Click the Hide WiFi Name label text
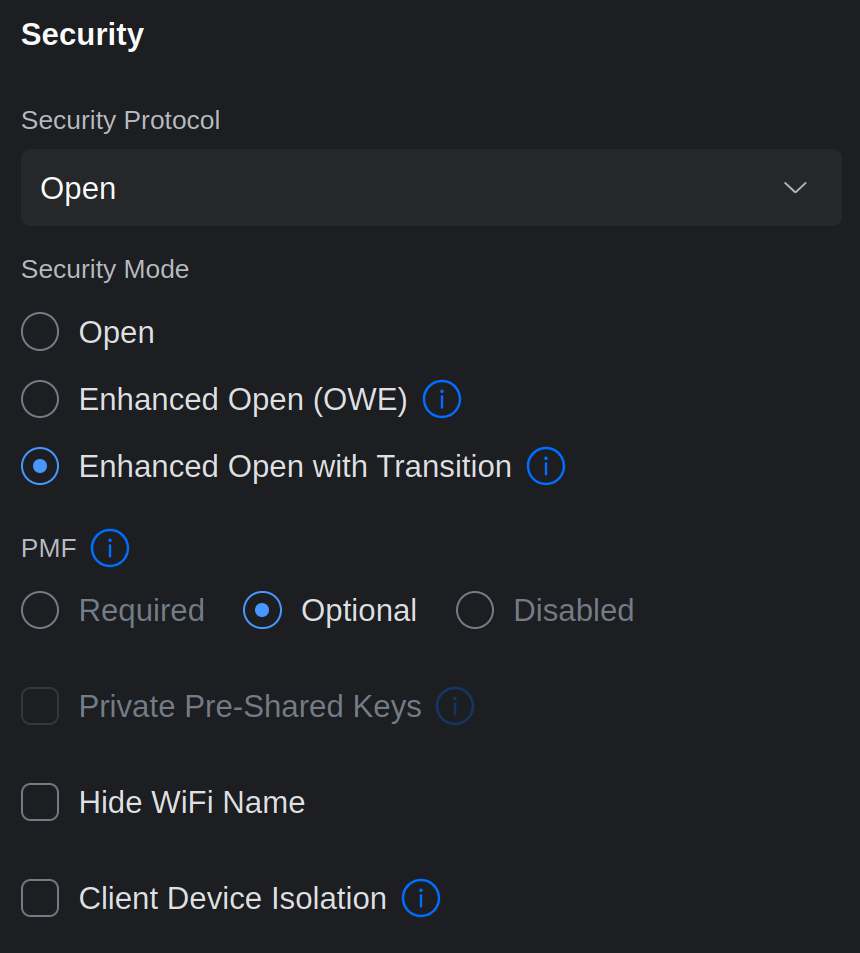 coord(192,803)
